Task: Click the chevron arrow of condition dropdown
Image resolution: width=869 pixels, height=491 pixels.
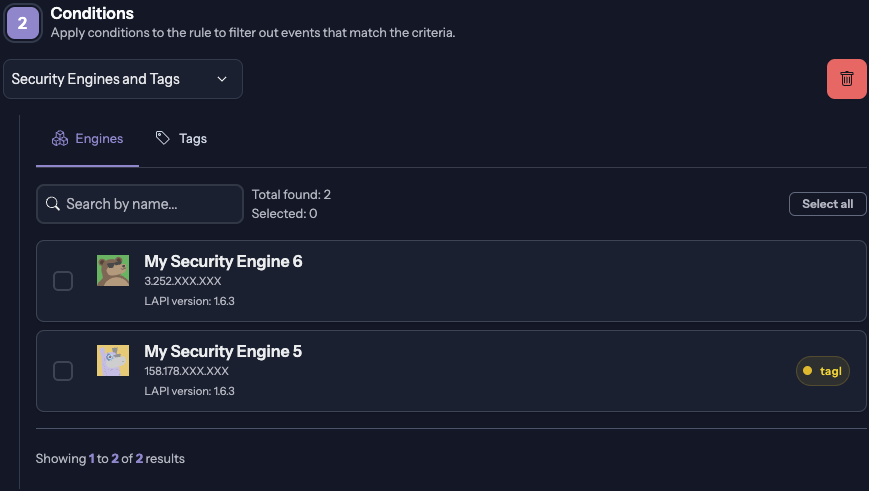Action: click(x=222, y=79)
